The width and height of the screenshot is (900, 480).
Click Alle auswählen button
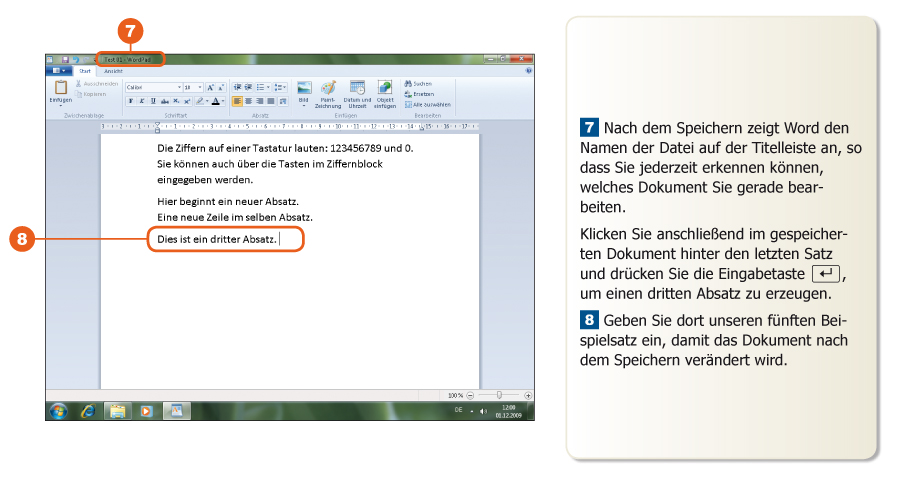[x=430, y=104]
